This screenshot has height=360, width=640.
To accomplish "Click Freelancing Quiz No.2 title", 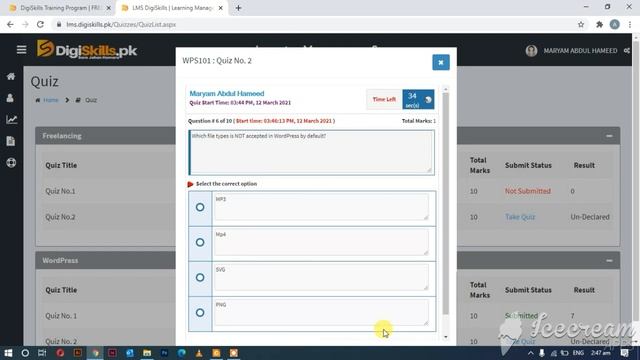I will coord(60,217).
